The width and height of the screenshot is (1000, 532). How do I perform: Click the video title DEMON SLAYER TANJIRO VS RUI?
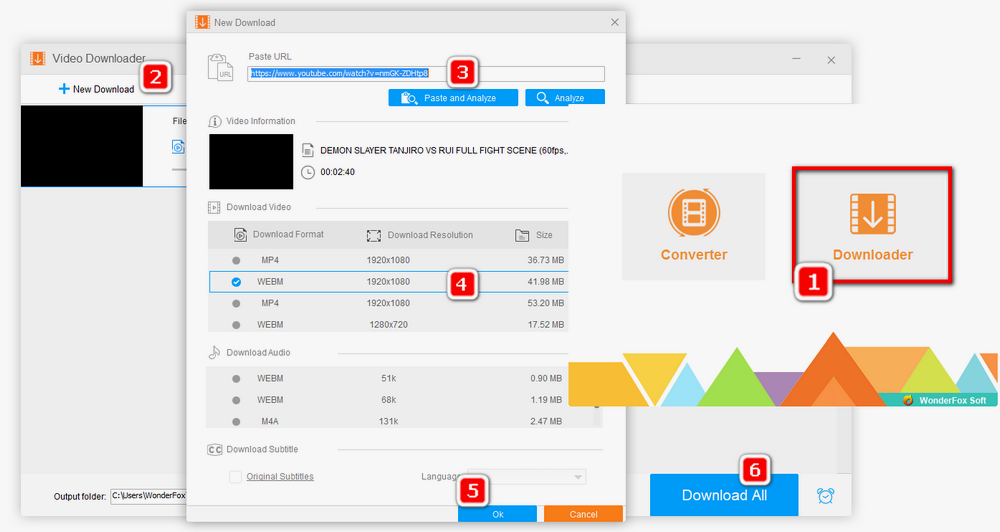pyautogui.click(x=444, y=151)
